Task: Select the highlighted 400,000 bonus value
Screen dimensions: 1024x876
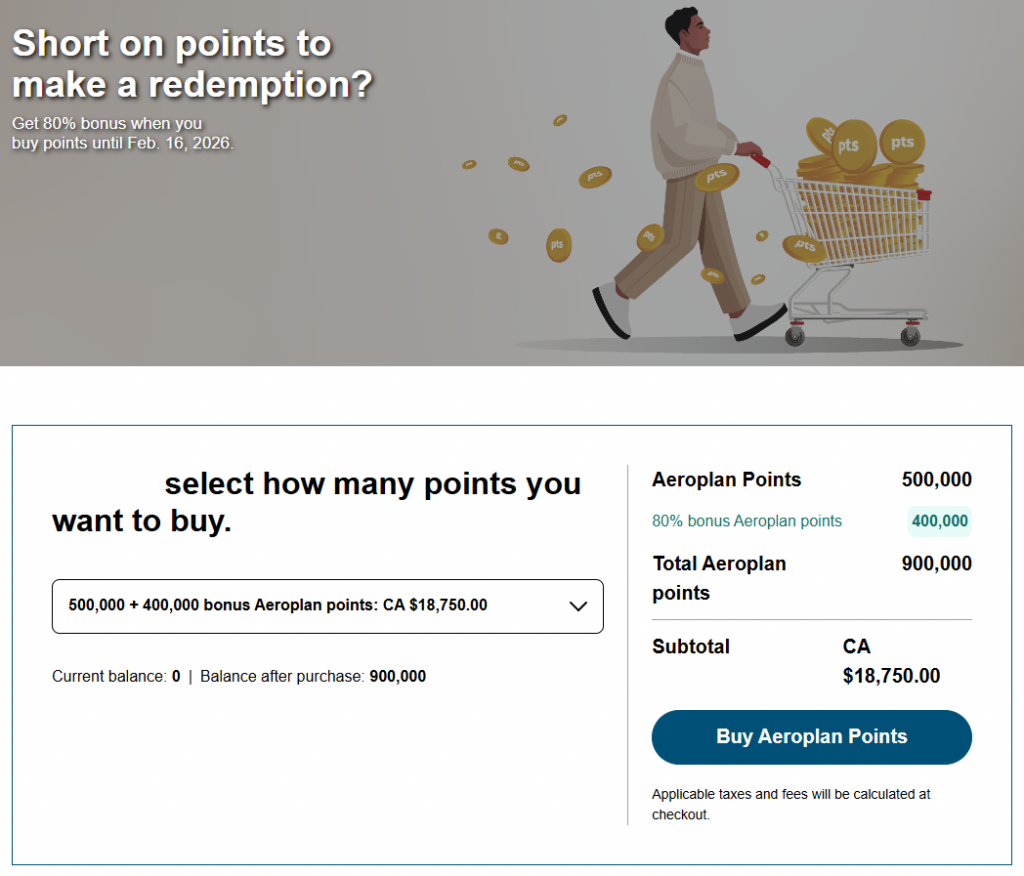Action: [939, 521]
